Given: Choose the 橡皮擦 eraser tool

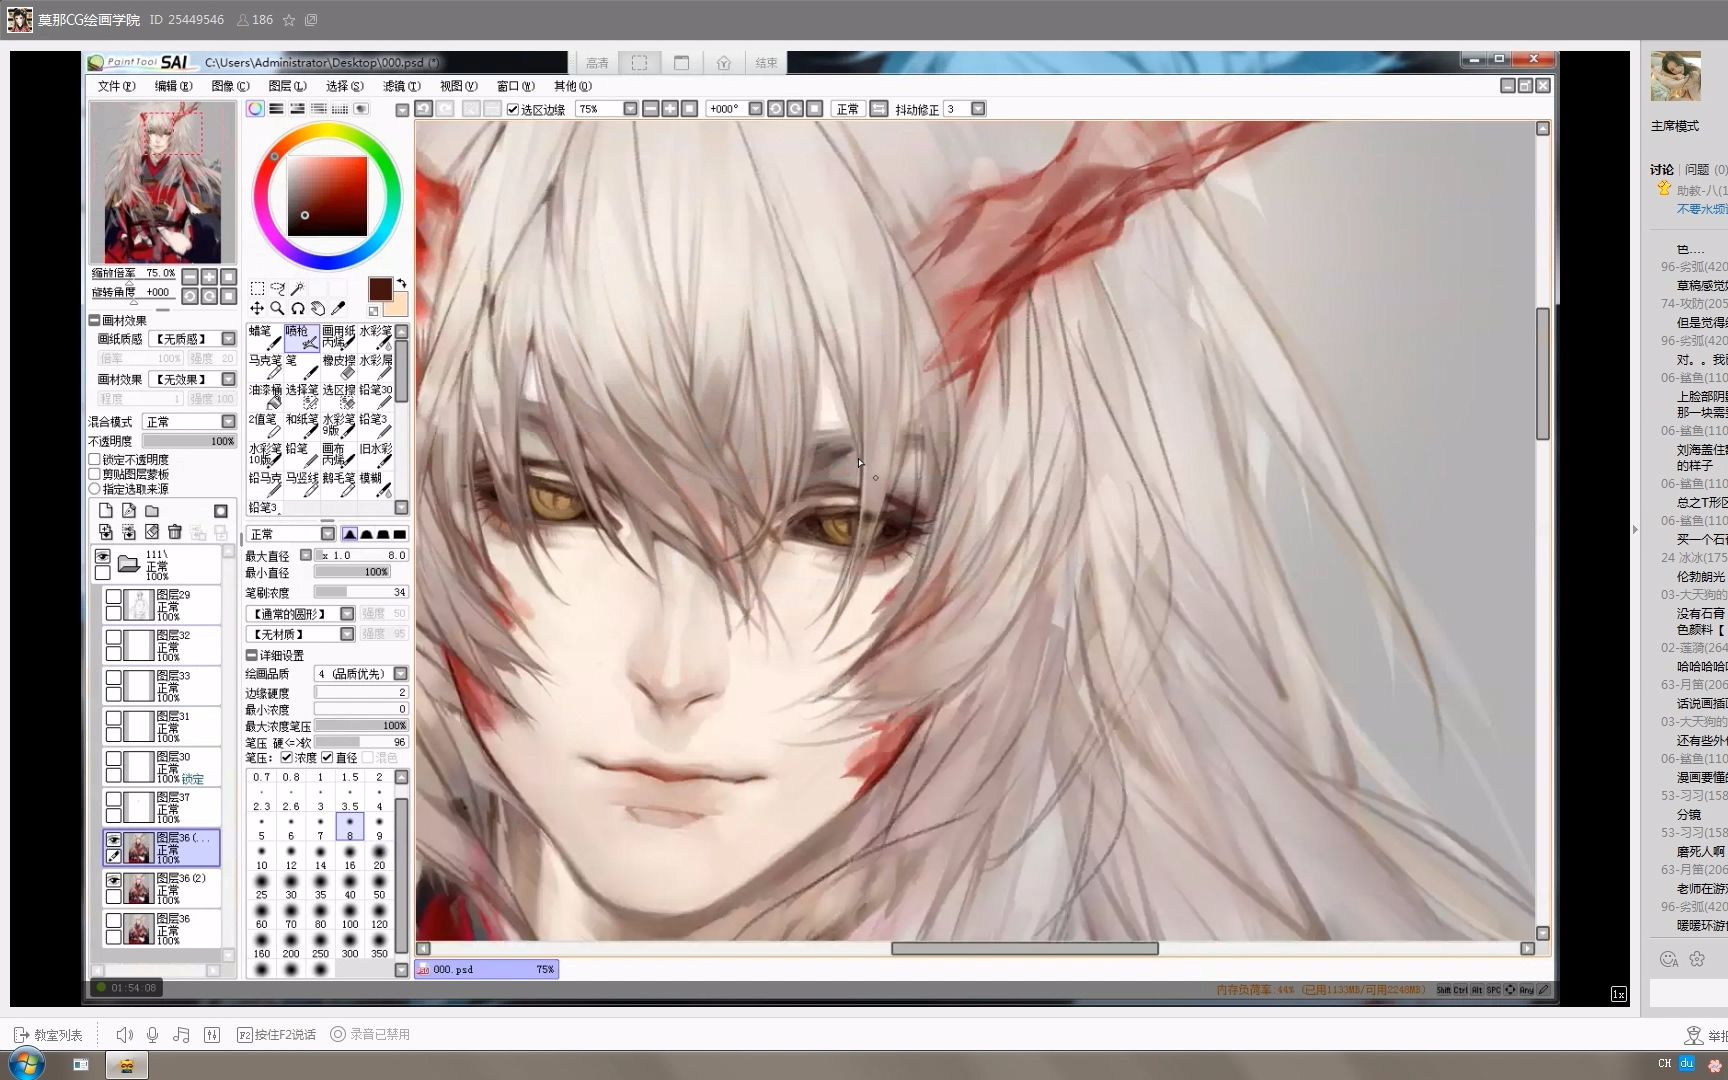Looking at the screenshot, I should click(x=338, y=367).
